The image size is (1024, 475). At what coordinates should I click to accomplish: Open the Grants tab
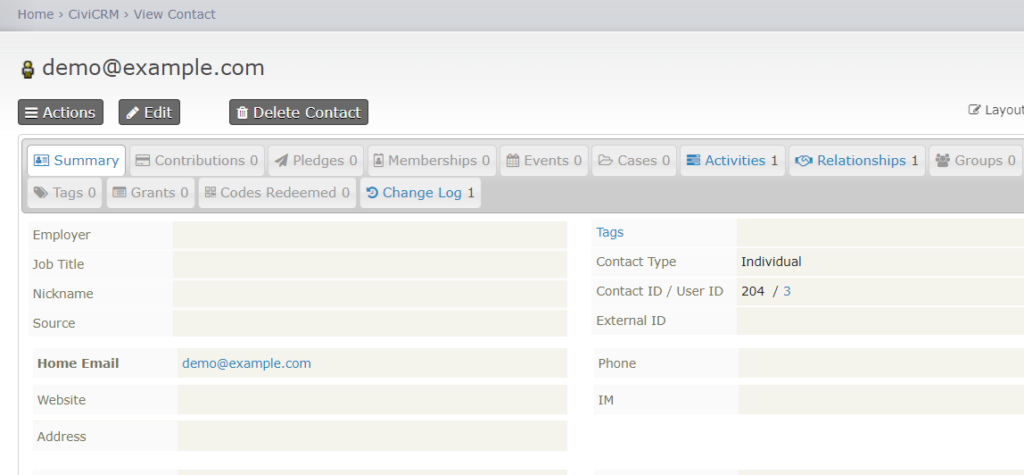150,193
